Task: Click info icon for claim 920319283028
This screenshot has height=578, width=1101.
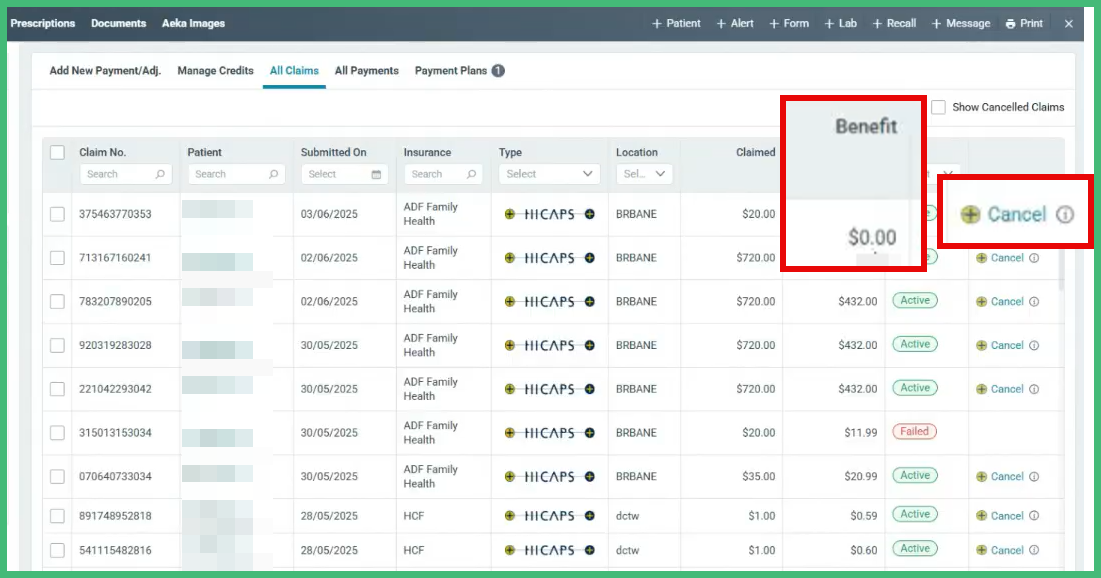Action: [1034, 345]
